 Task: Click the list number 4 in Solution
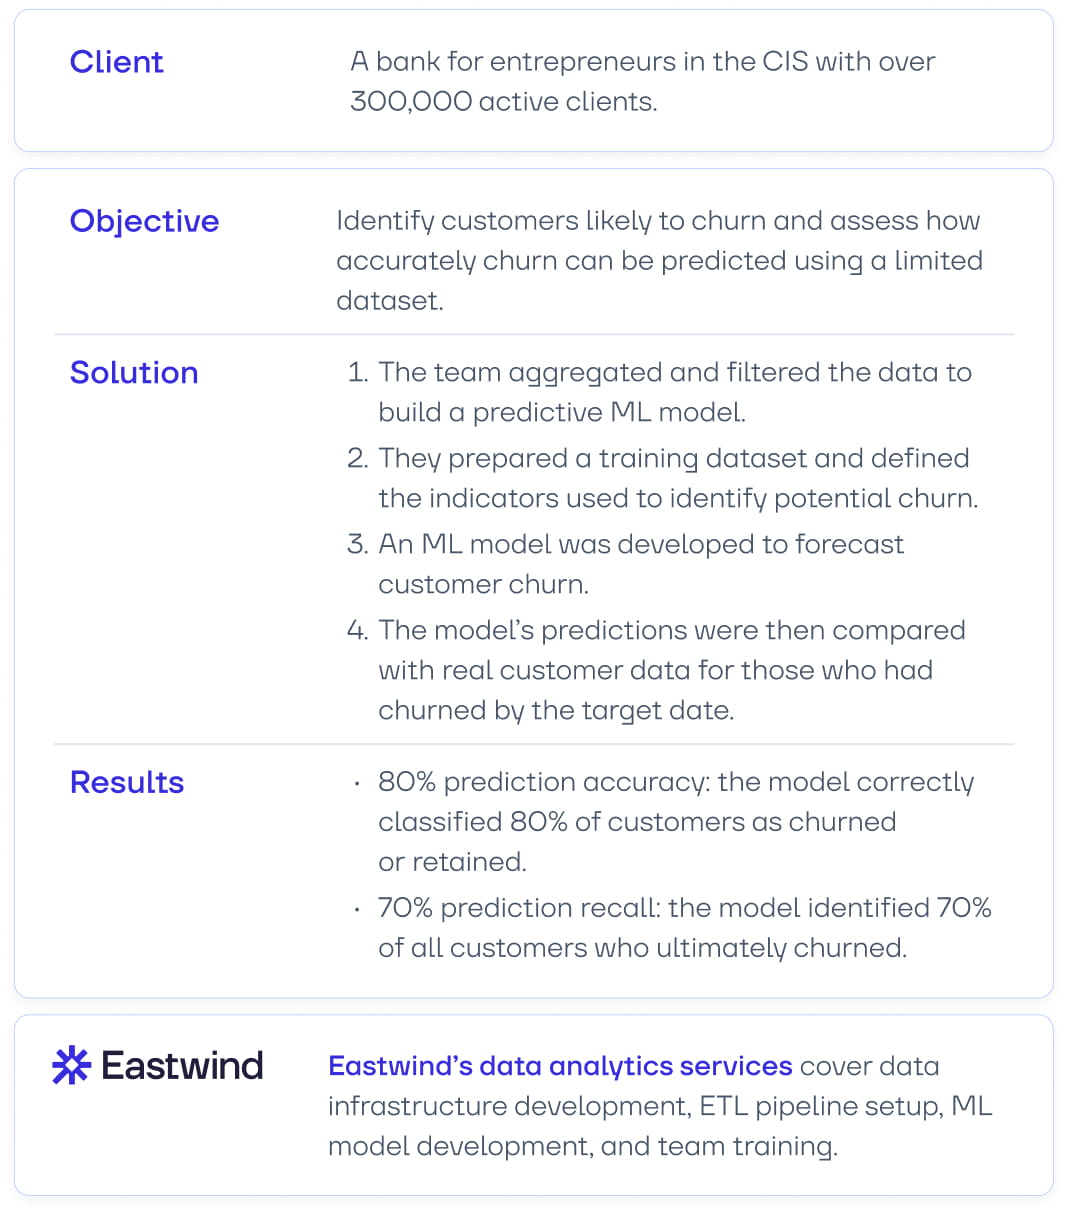click(x=357, y=631)
